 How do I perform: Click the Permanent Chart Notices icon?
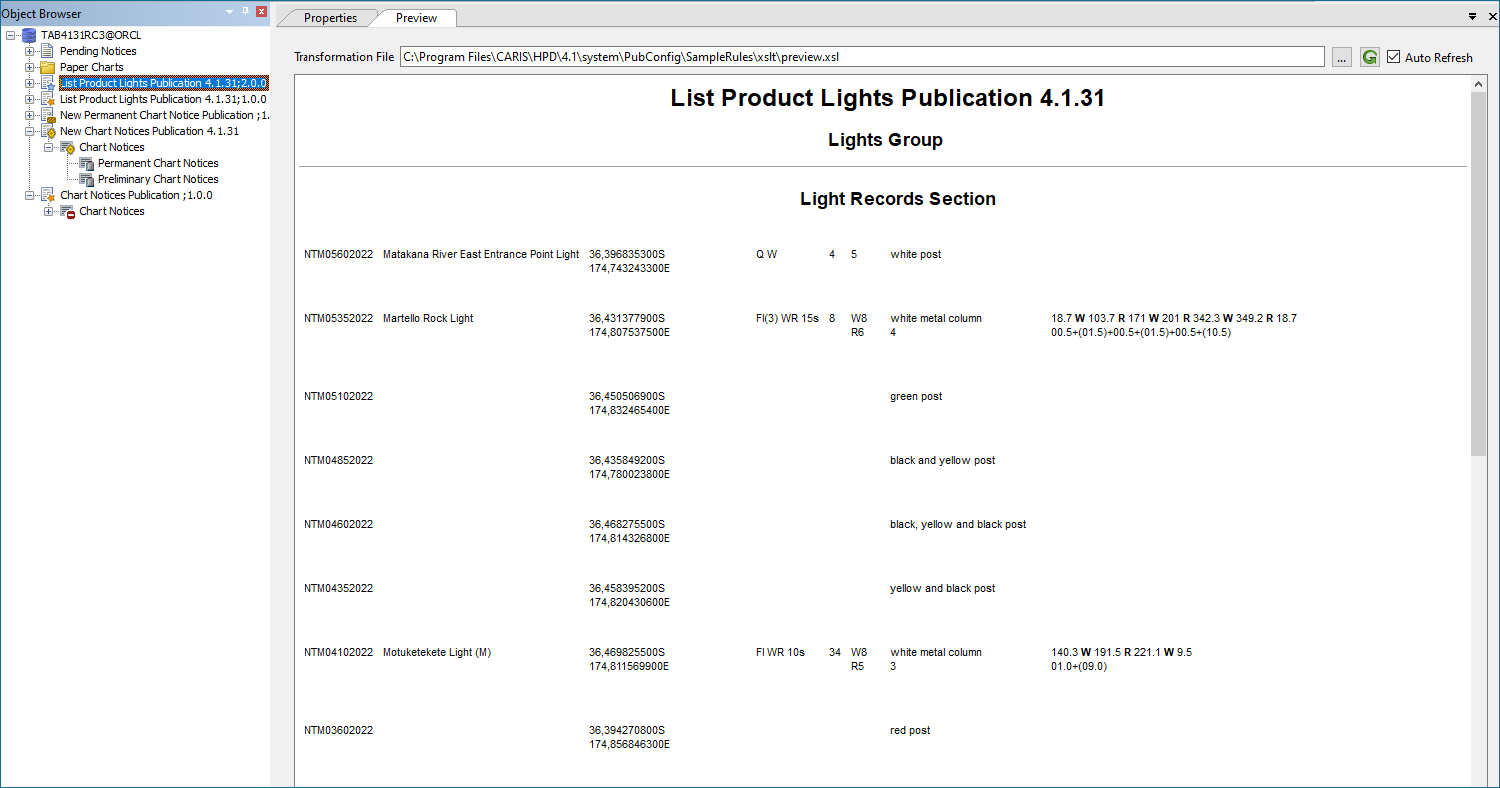[x=86, y=163]
